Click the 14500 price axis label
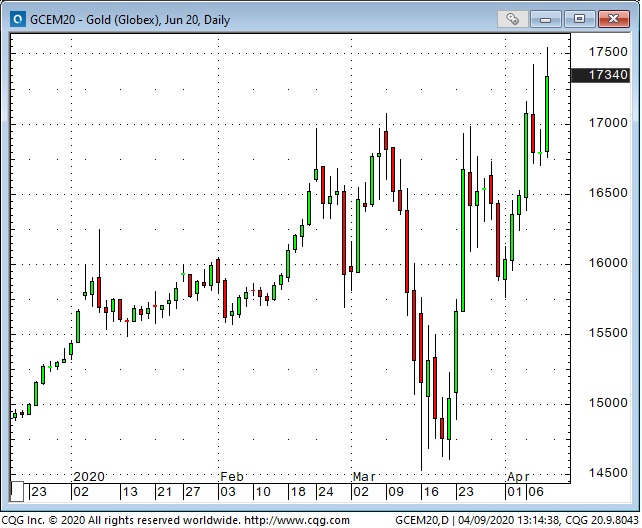The image size is (642, 528). click(x=608, y=473)
